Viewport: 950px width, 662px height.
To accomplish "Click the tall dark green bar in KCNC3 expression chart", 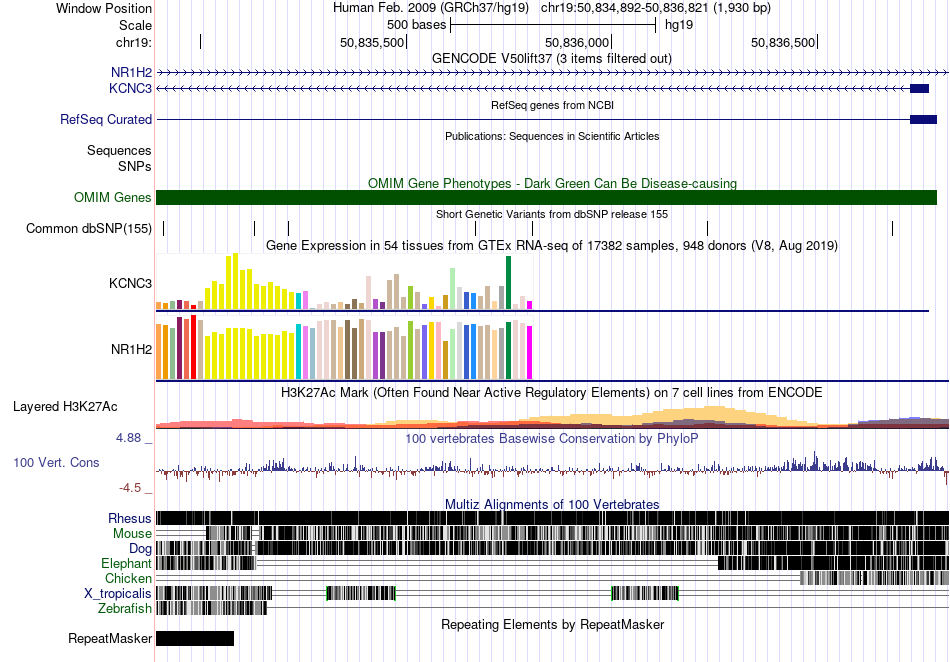I will pyautogui.click(x=508, y=283).
